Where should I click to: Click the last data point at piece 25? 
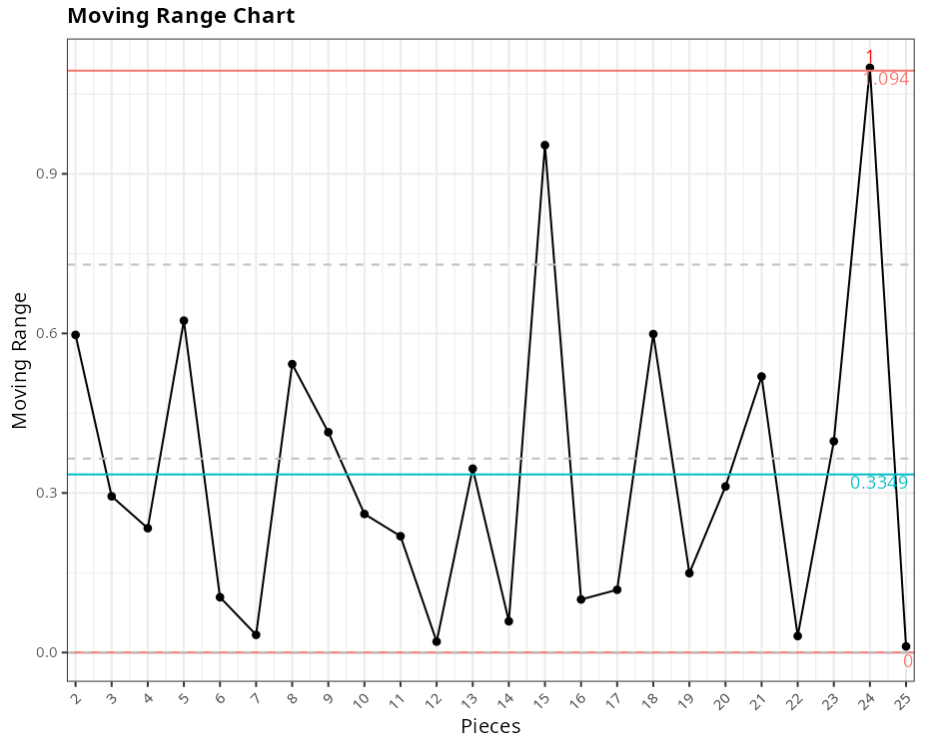(906, 646)
